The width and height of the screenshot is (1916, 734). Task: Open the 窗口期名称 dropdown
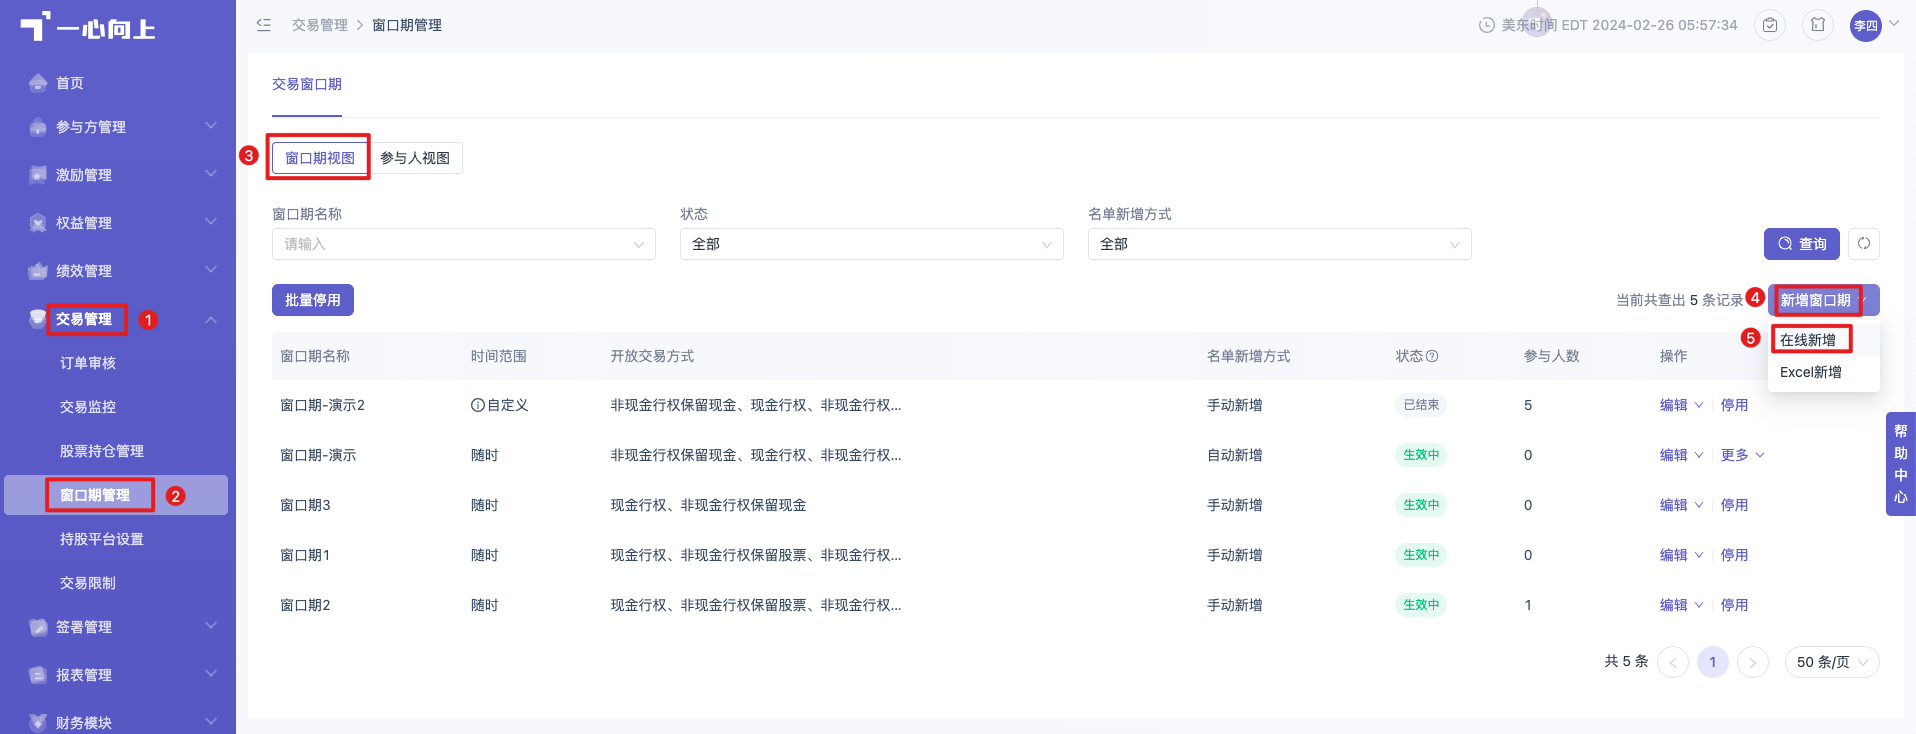point(464,244)
